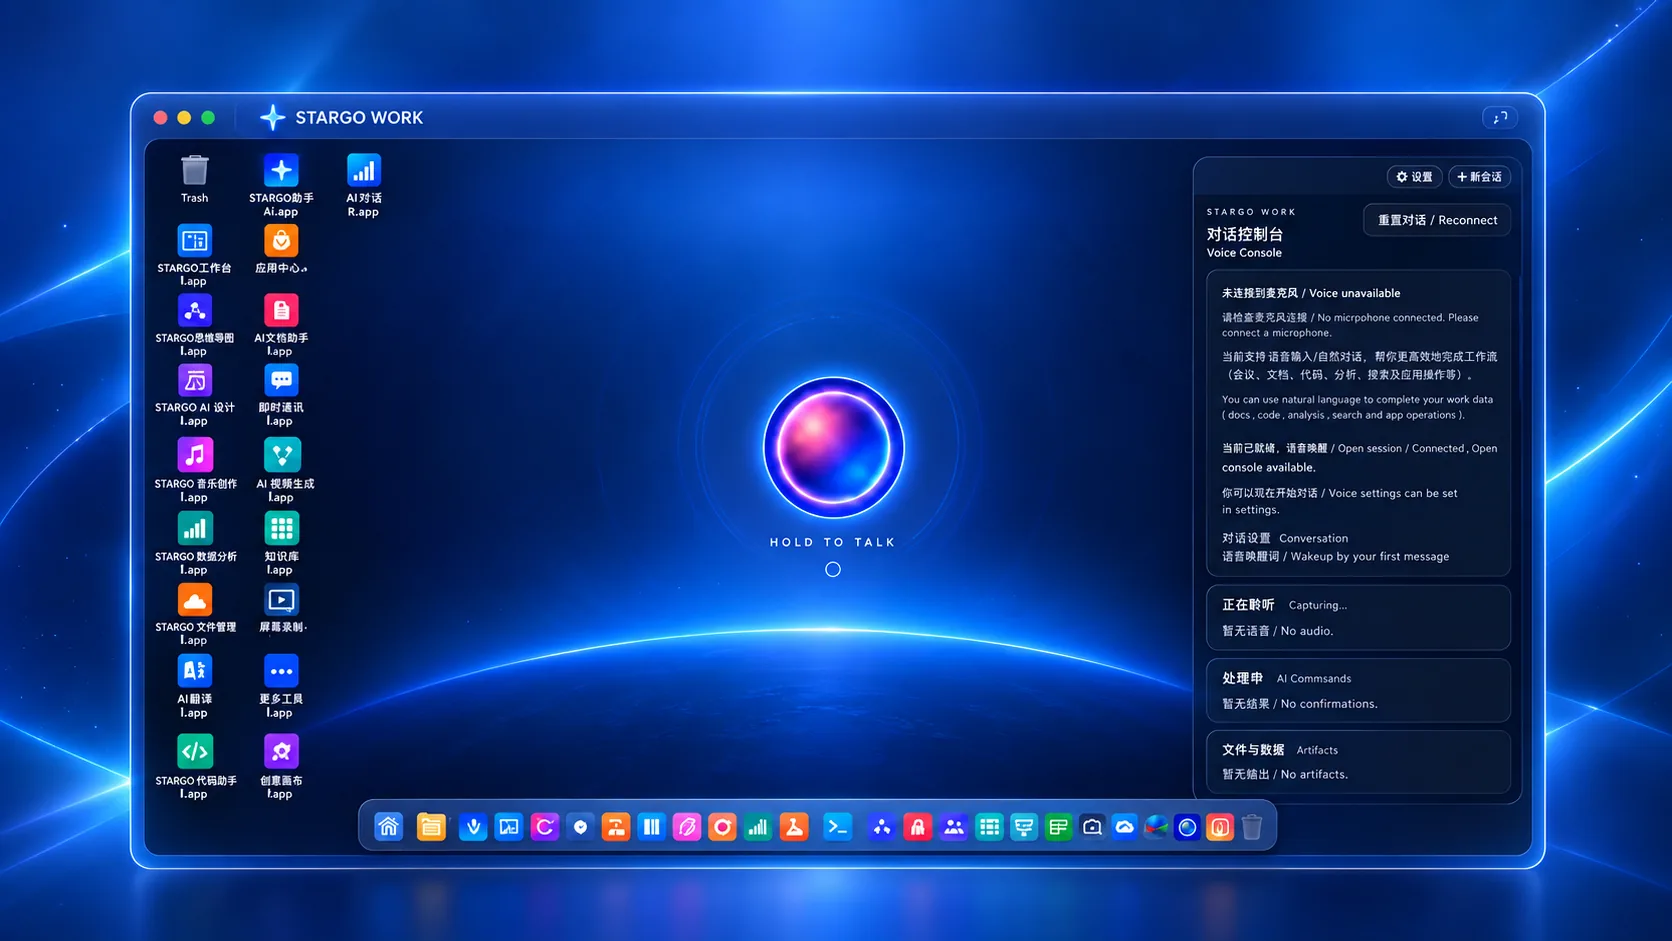Screen dimensions: 1672x941
Task: Open the camera screenshot icon in the dock
Action: pos(1092,827)
